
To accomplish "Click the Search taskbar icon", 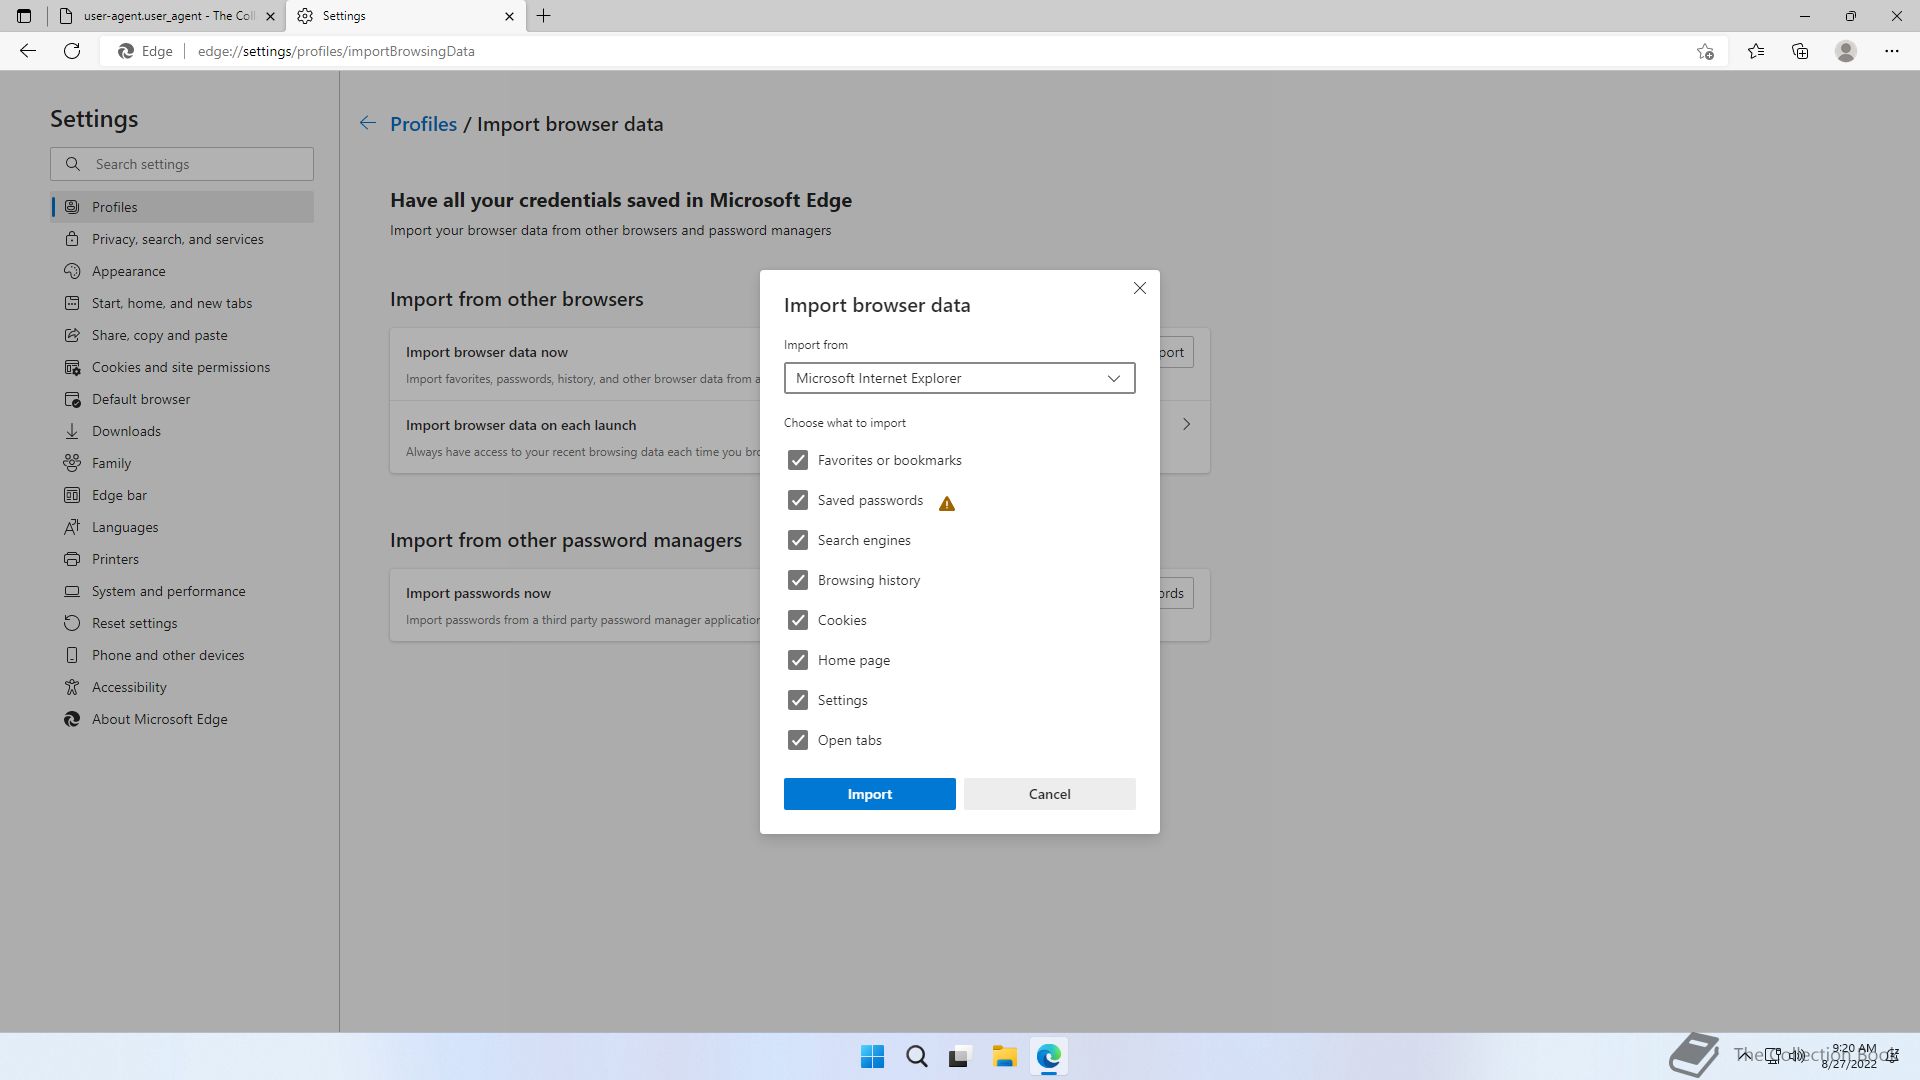I will [x=914, y=1056].
